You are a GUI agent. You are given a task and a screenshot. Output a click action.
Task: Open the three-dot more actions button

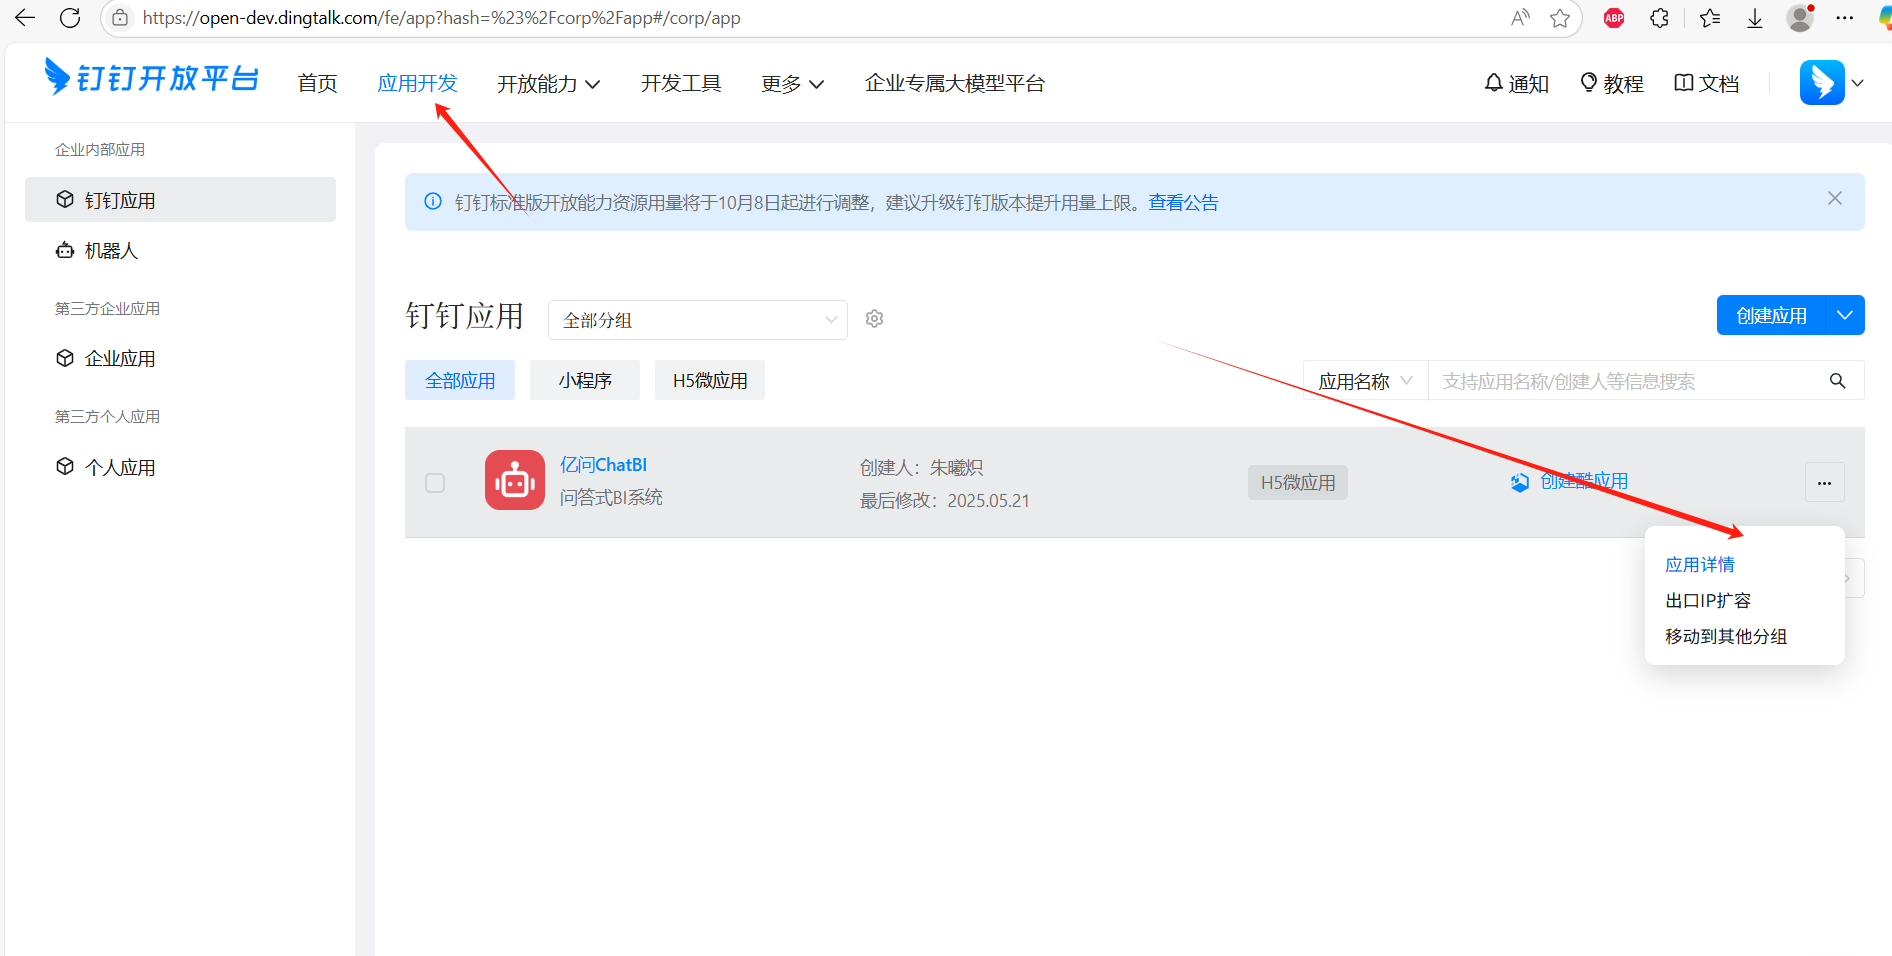[x=1824, y=483]
